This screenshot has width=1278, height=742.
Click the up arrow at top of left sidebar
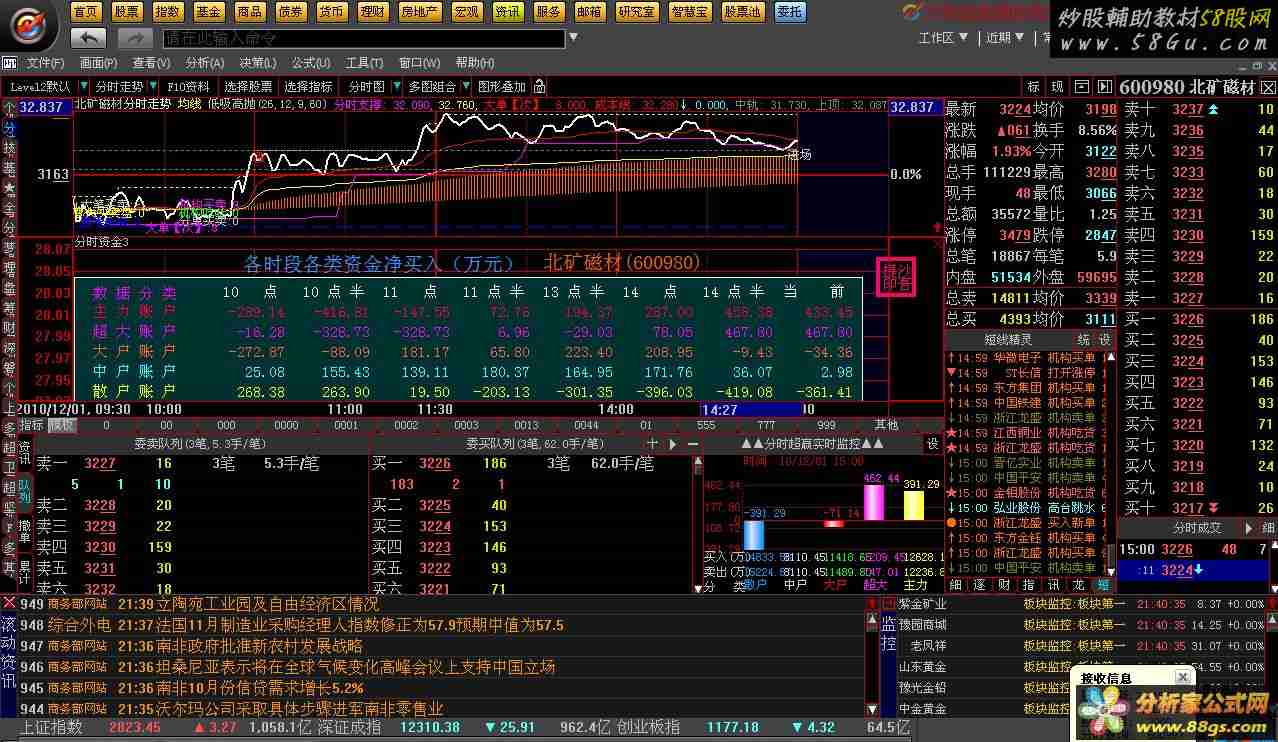[9, 107]
